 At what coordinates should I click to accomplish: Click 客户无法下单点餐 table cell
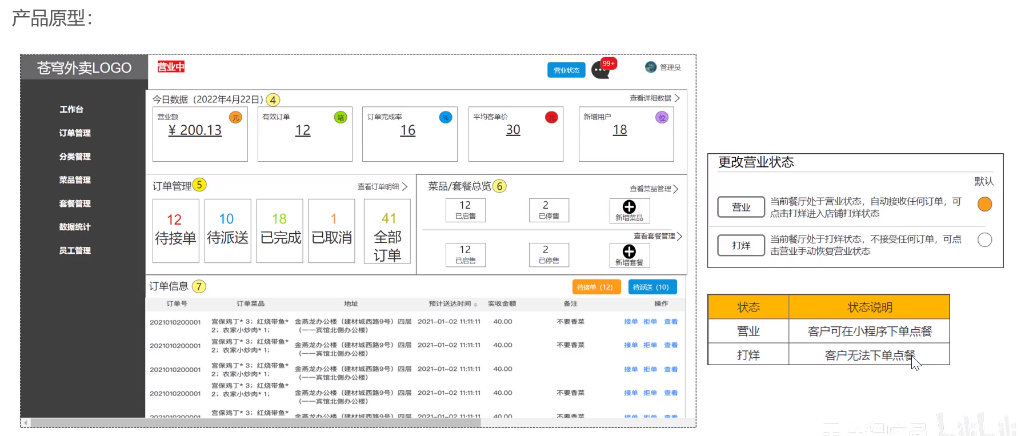pyautogui.click(x=869, y=354)
